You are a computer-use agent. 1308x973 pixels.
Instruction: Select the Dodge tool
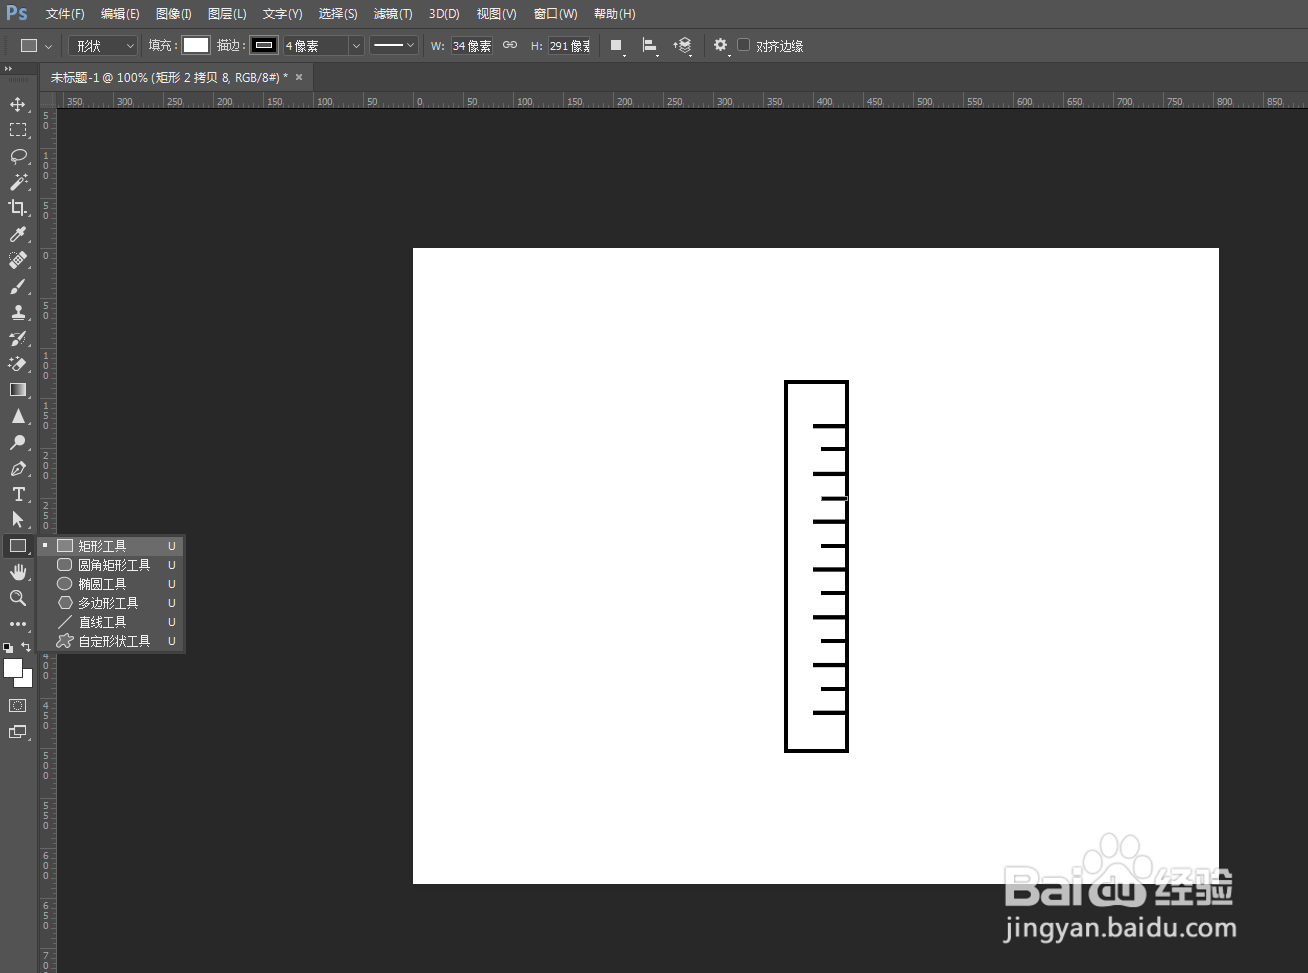click(18, 442)
